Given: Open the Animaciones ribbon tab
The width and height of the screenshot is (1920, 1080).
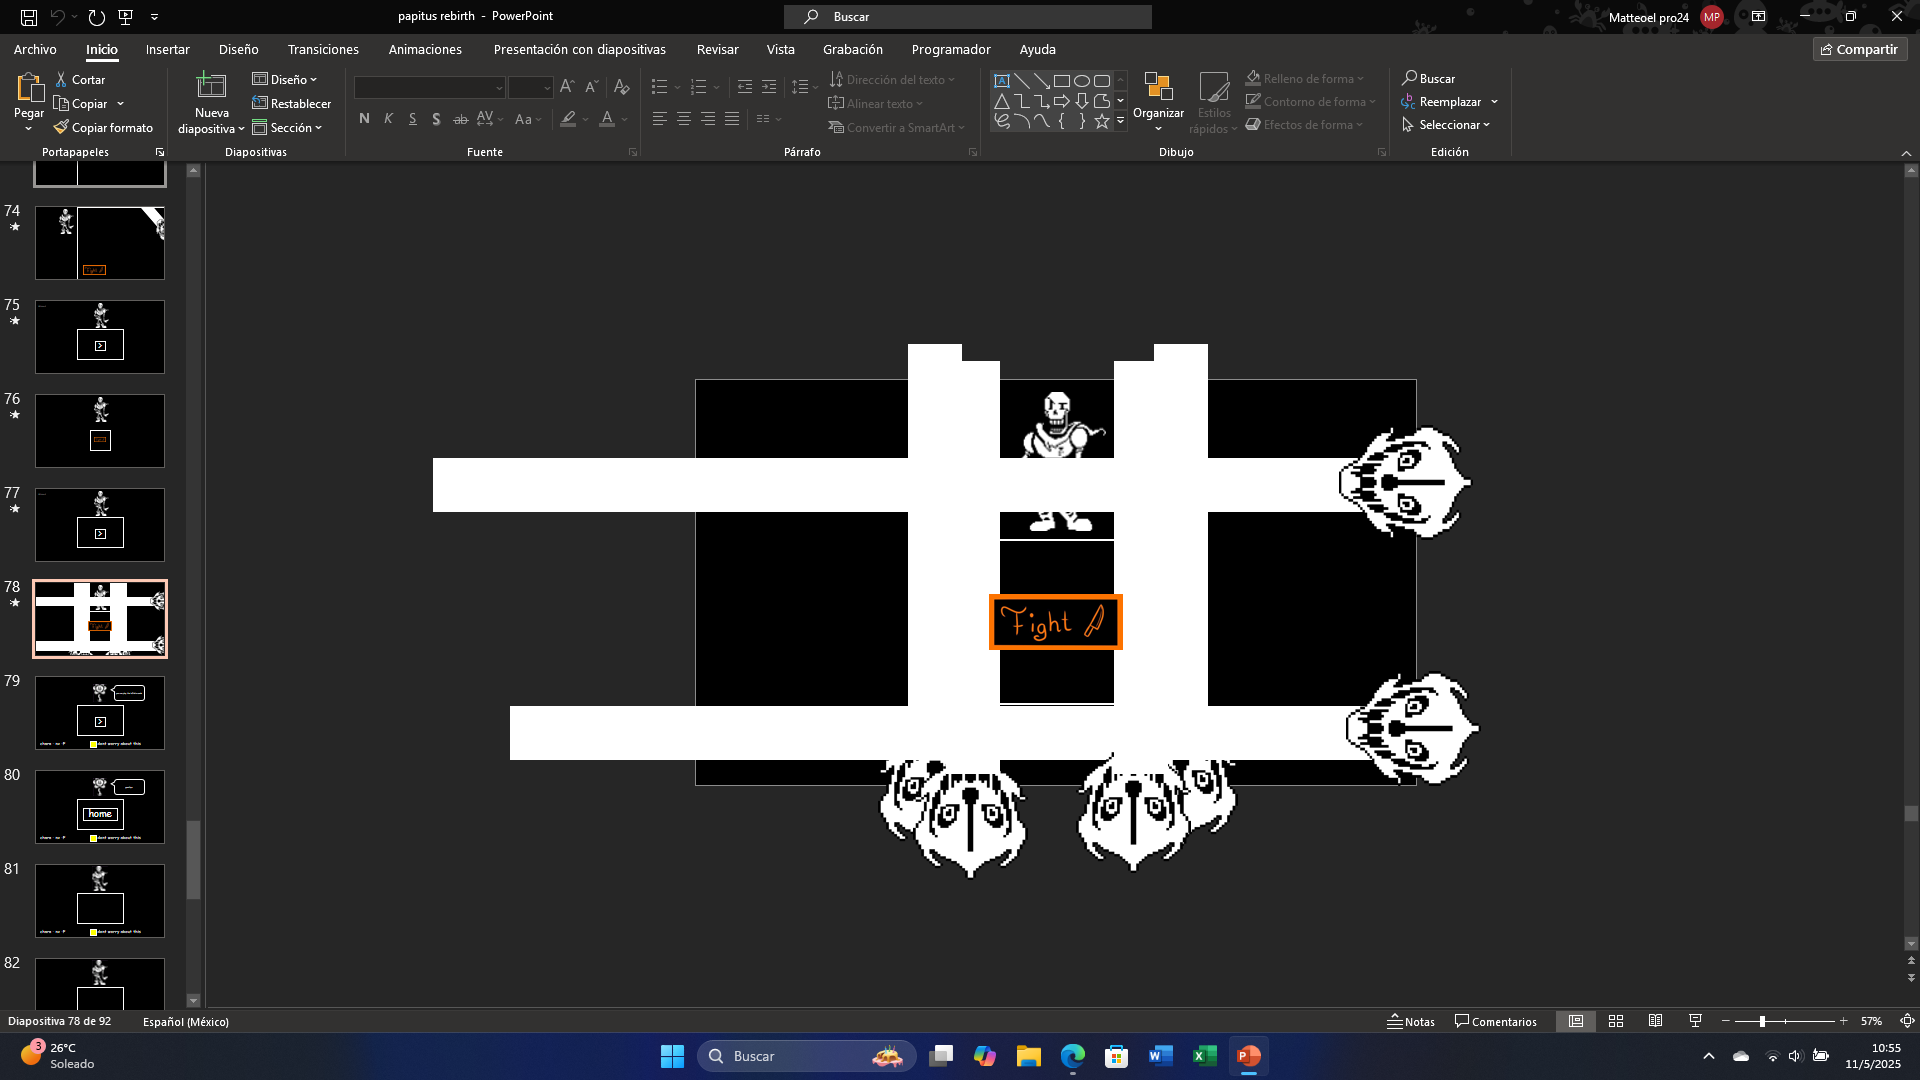Looking at the screenshot, I should coord(425,49).
